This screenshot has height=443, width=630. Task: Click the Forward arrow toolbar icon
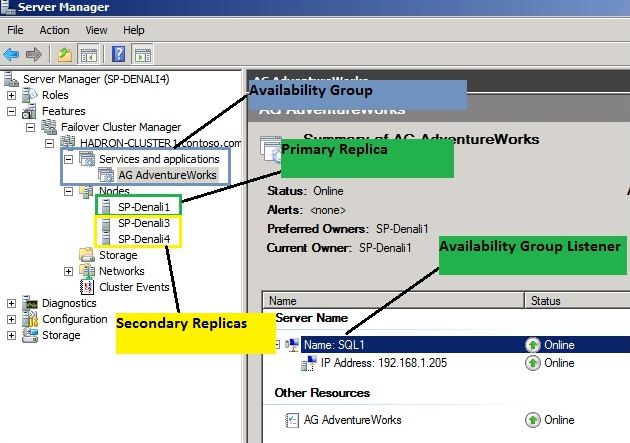pyautogui.click(x=34, y=54)
